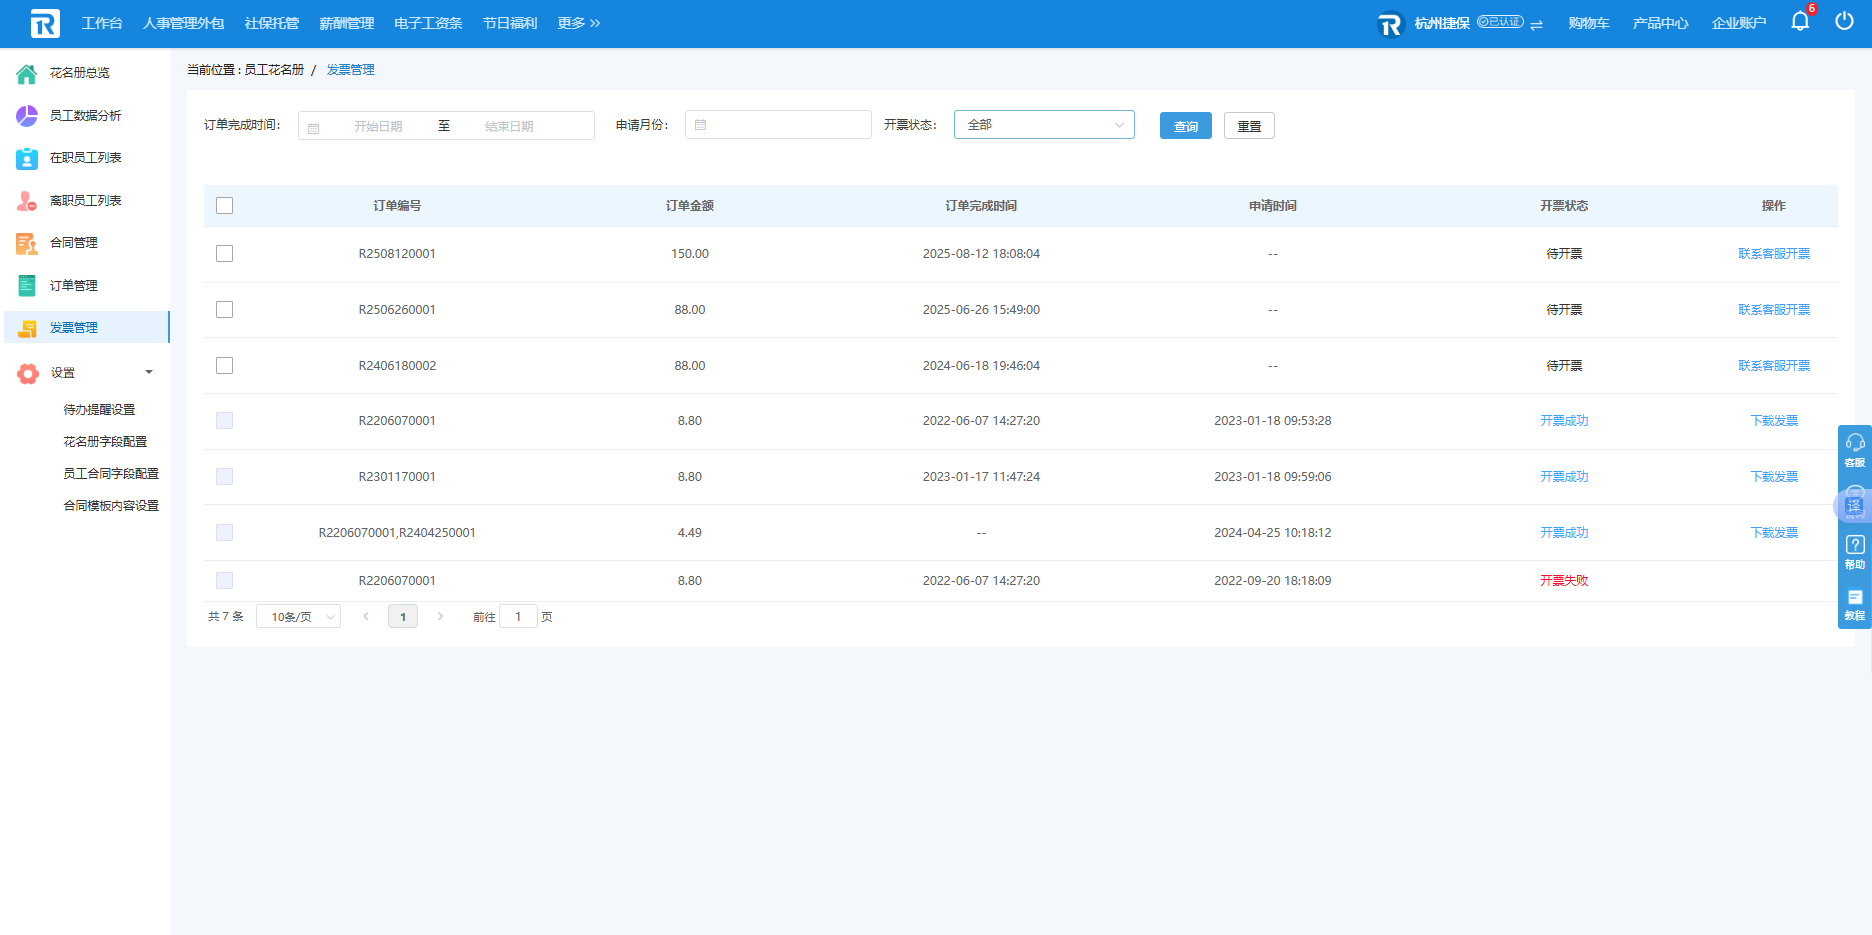Check the box for order R2508120001
Image resolution: width=1872 pixels, height=935 pixels.
(224, 254)
